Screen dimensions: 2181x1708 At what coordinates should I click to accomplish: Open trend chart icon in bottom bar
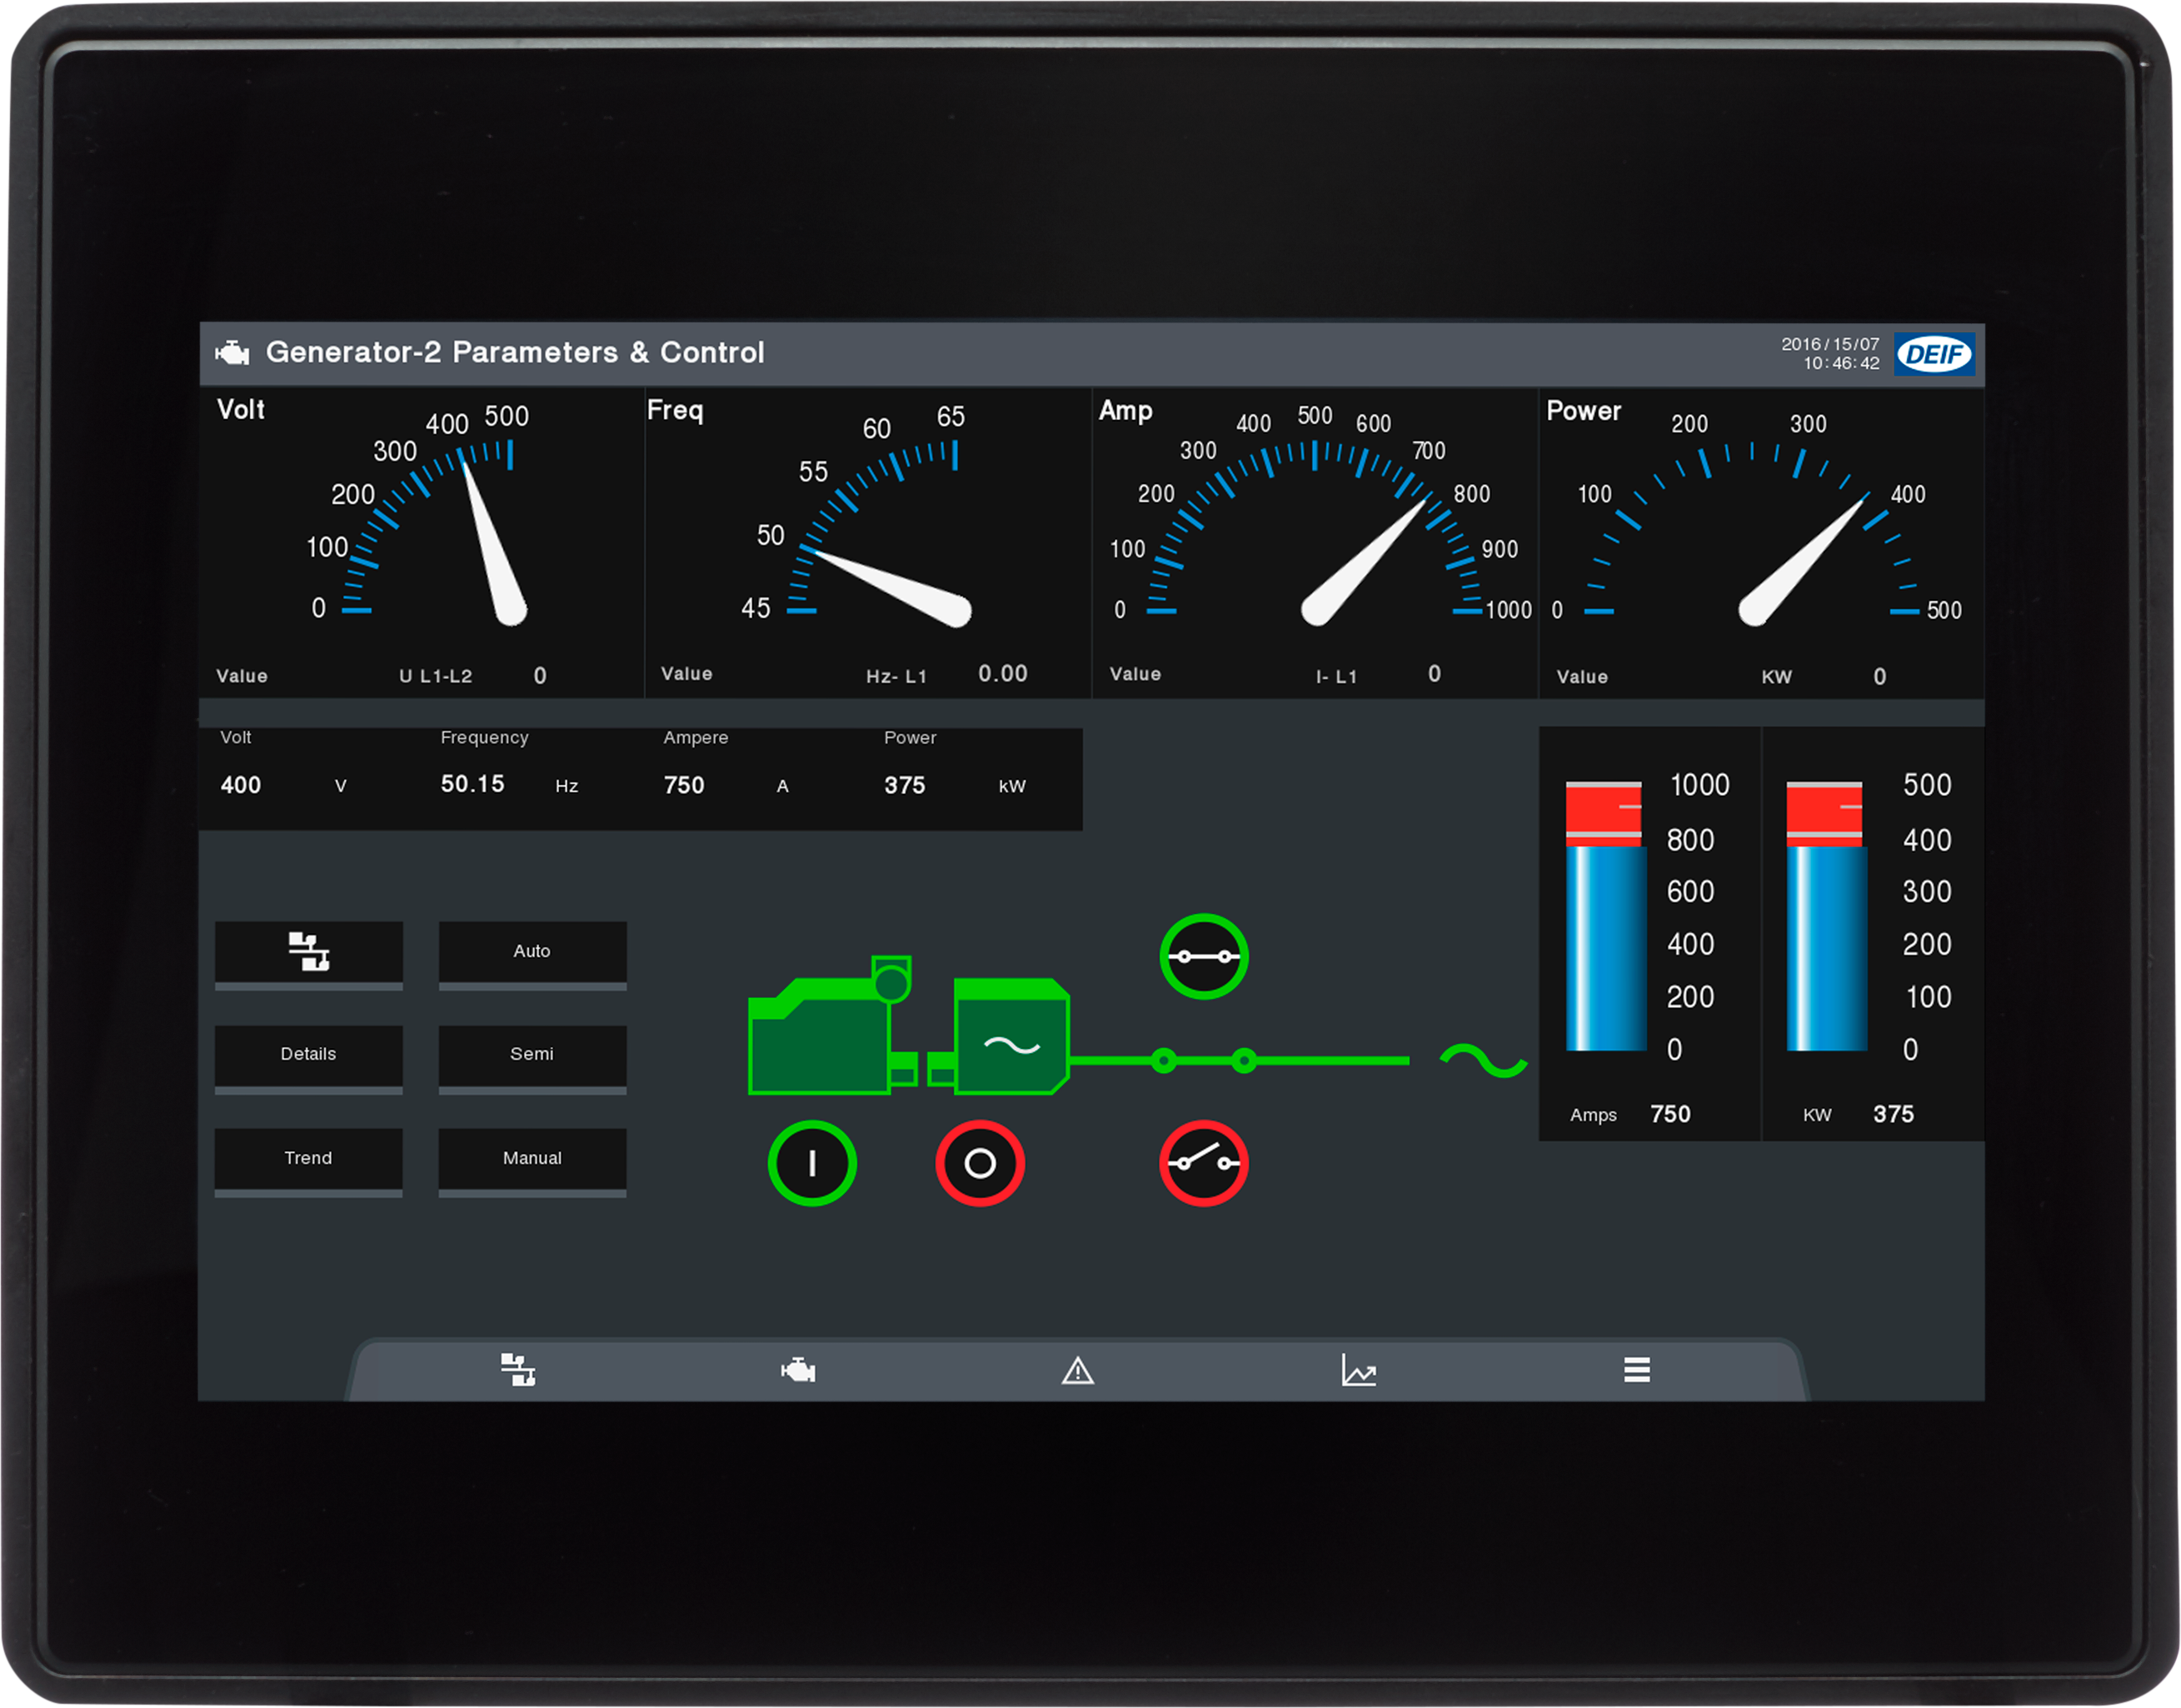click(x=1358, y=1370)
